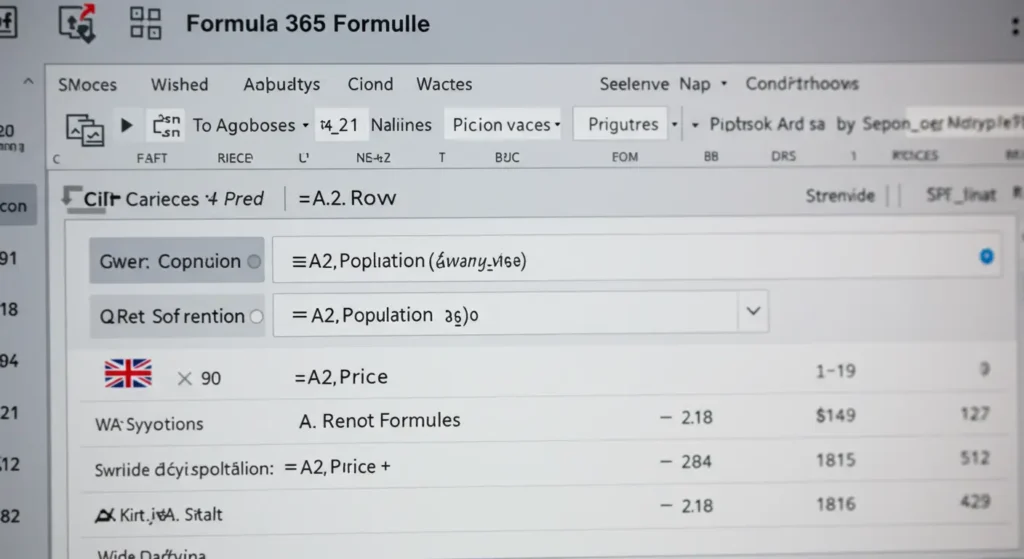The height and width of the screenshot is (559, 1024).
Task: Expand the 'To Agoboses' dropdown
Action: [304, 126]
